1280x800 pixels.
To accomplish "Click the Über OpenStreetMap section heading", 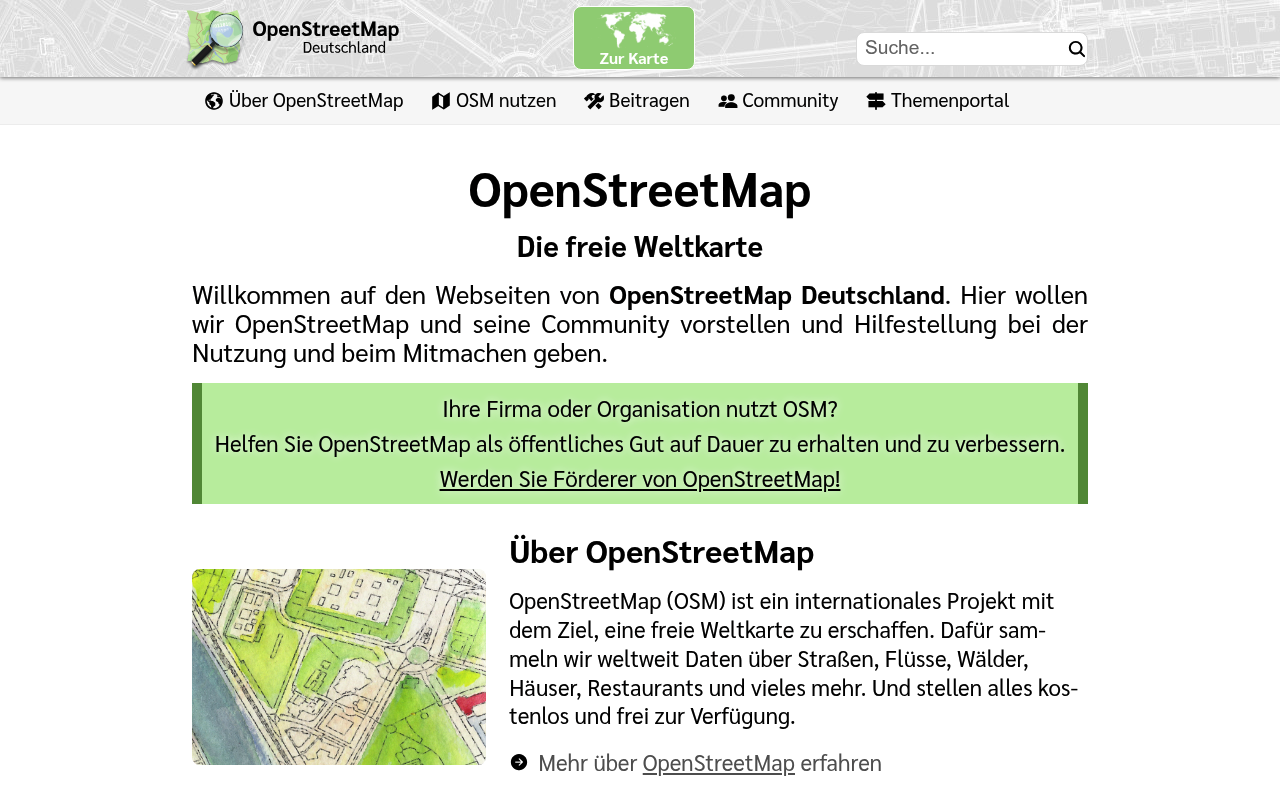I will point(662,552).
